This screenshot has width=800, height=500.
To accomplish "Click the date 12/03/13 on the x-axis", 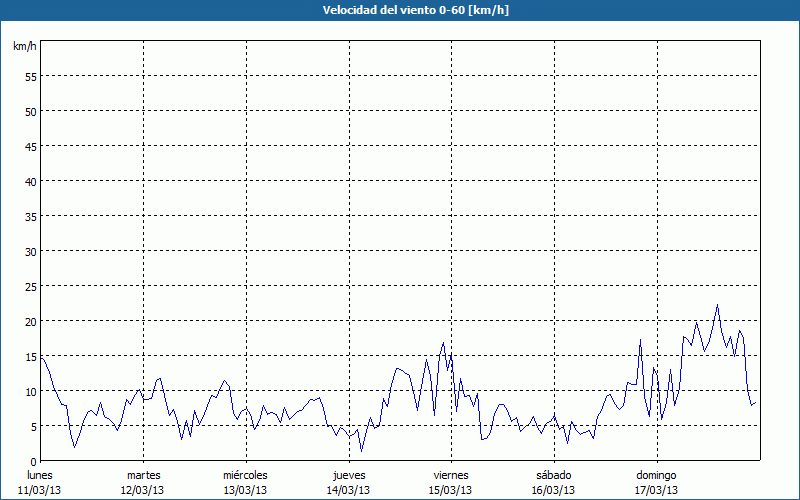I will [143, 490].
